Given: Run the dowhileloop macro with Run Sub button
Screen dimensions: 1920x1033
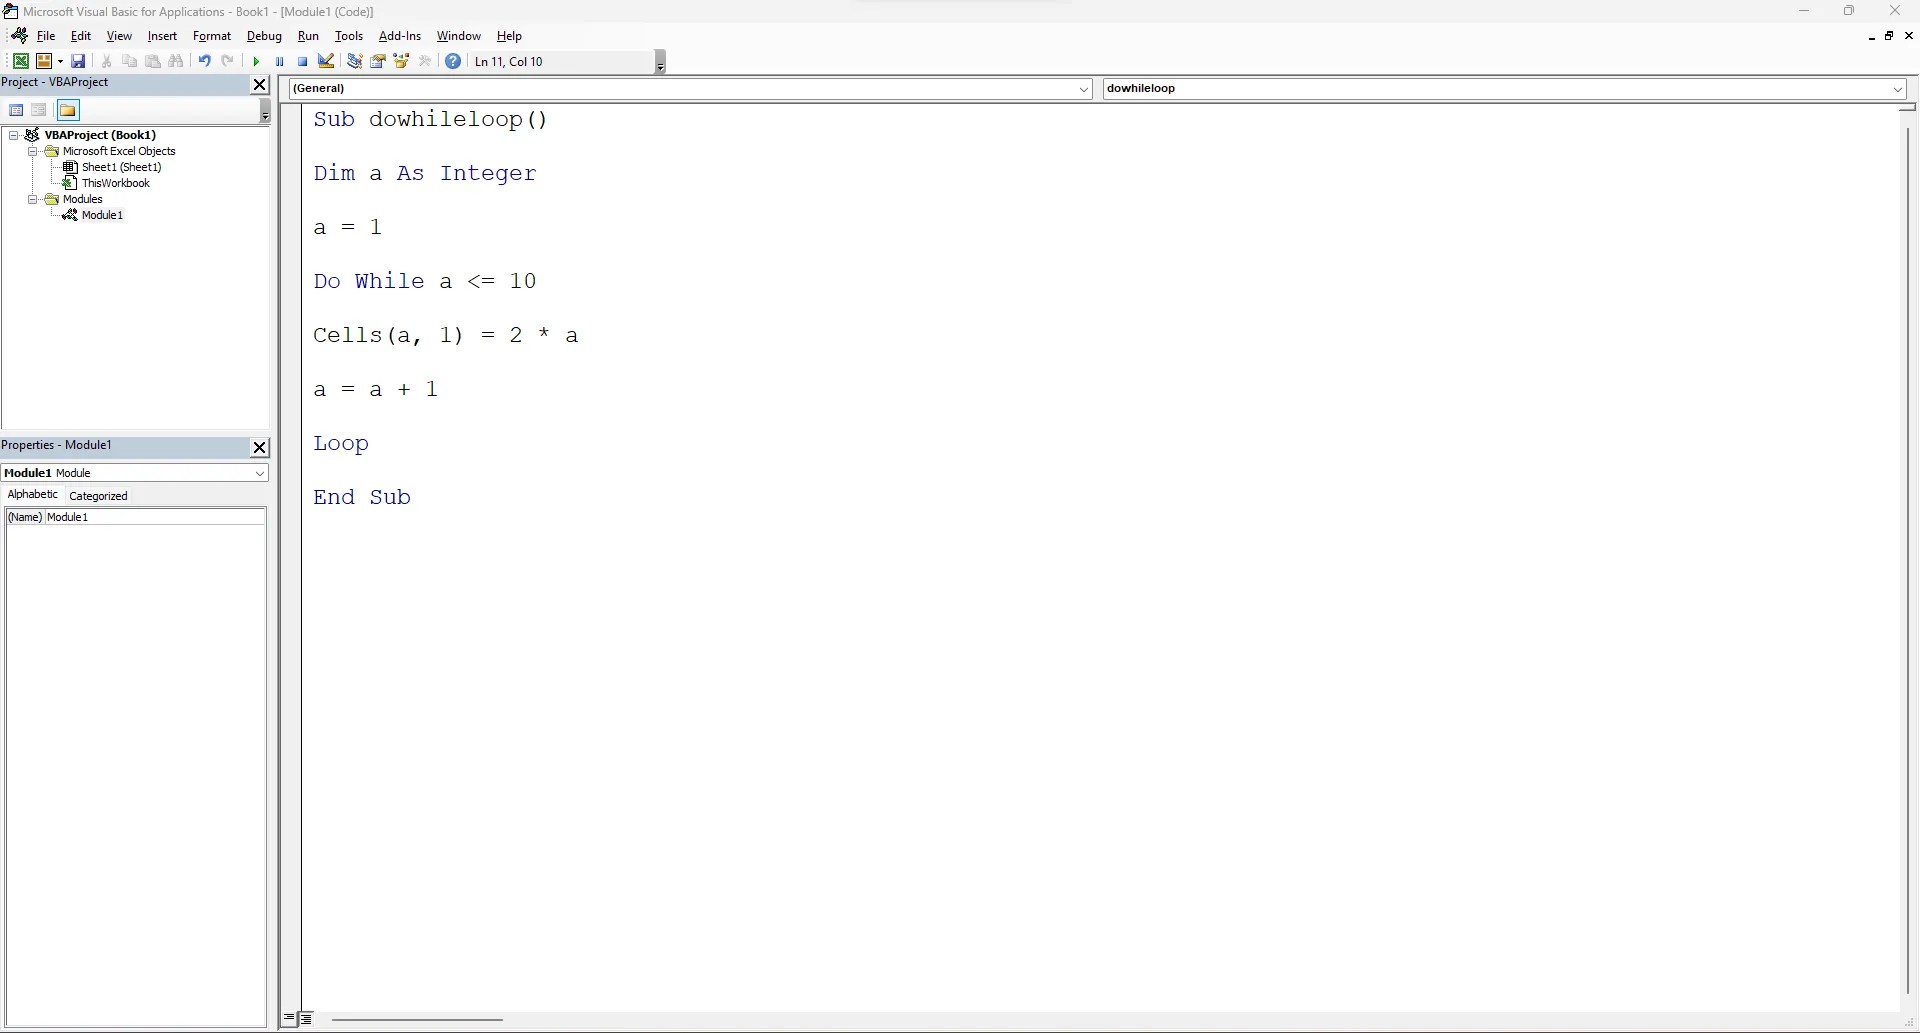Looking at the screenshot, I should [x=256, y=61].
